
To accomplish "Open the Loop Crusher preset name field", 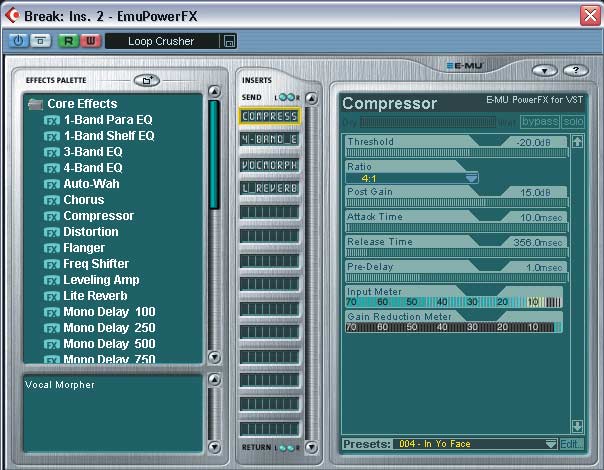I will [162, 41].
